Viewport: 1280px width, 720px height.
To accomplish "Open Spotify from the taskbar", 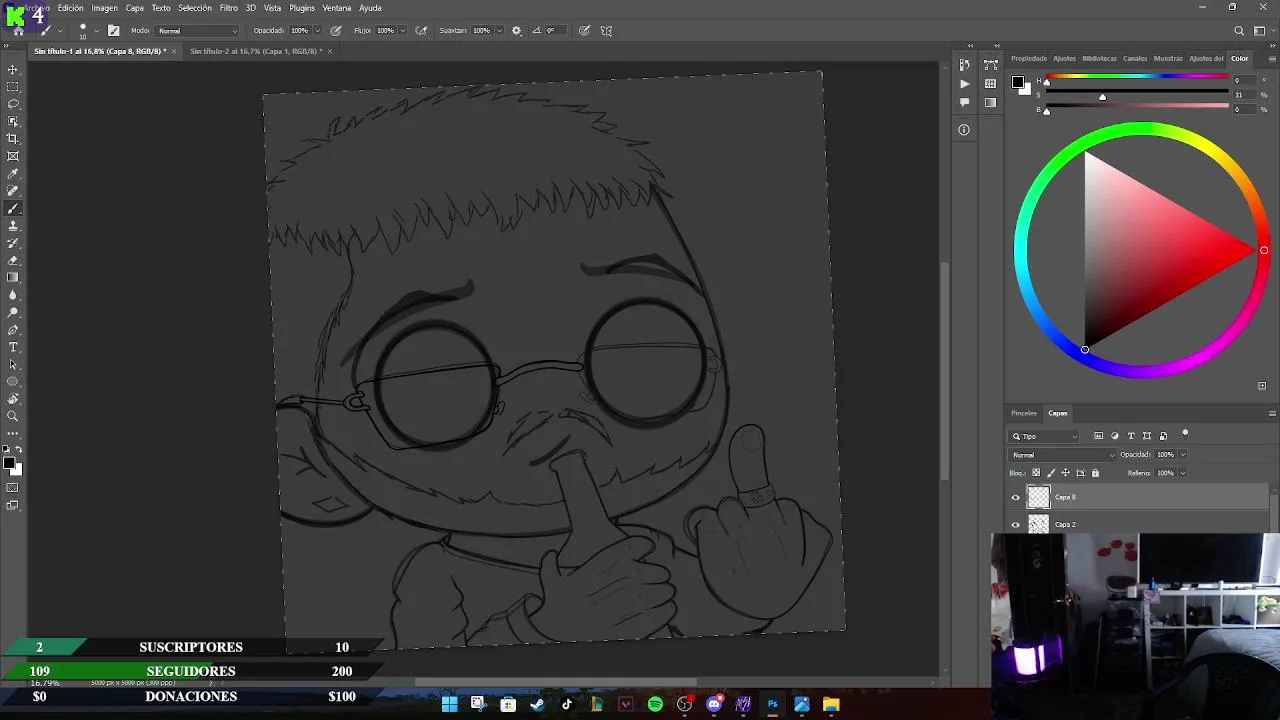I will tap(655, 705).
